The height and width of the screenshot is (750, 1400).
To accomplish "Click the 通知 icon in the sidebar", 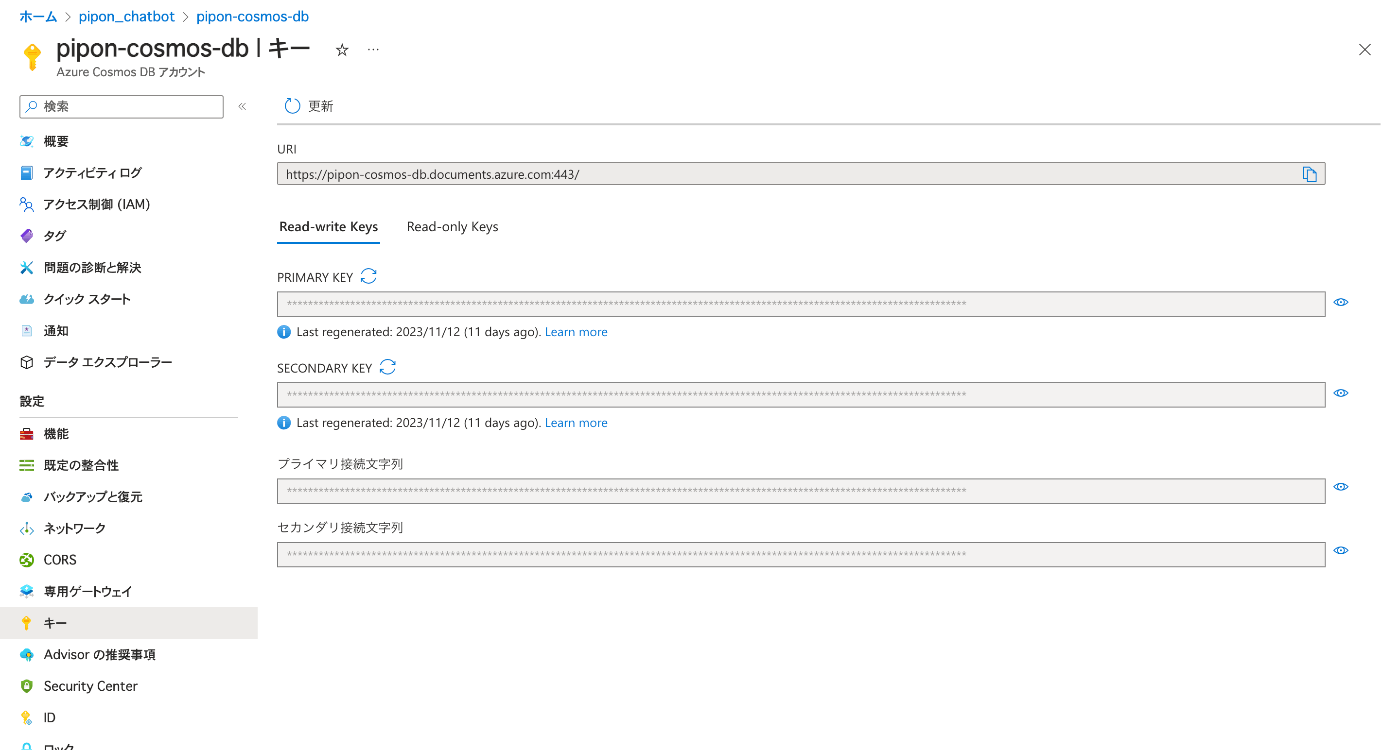I will [27, 331].
